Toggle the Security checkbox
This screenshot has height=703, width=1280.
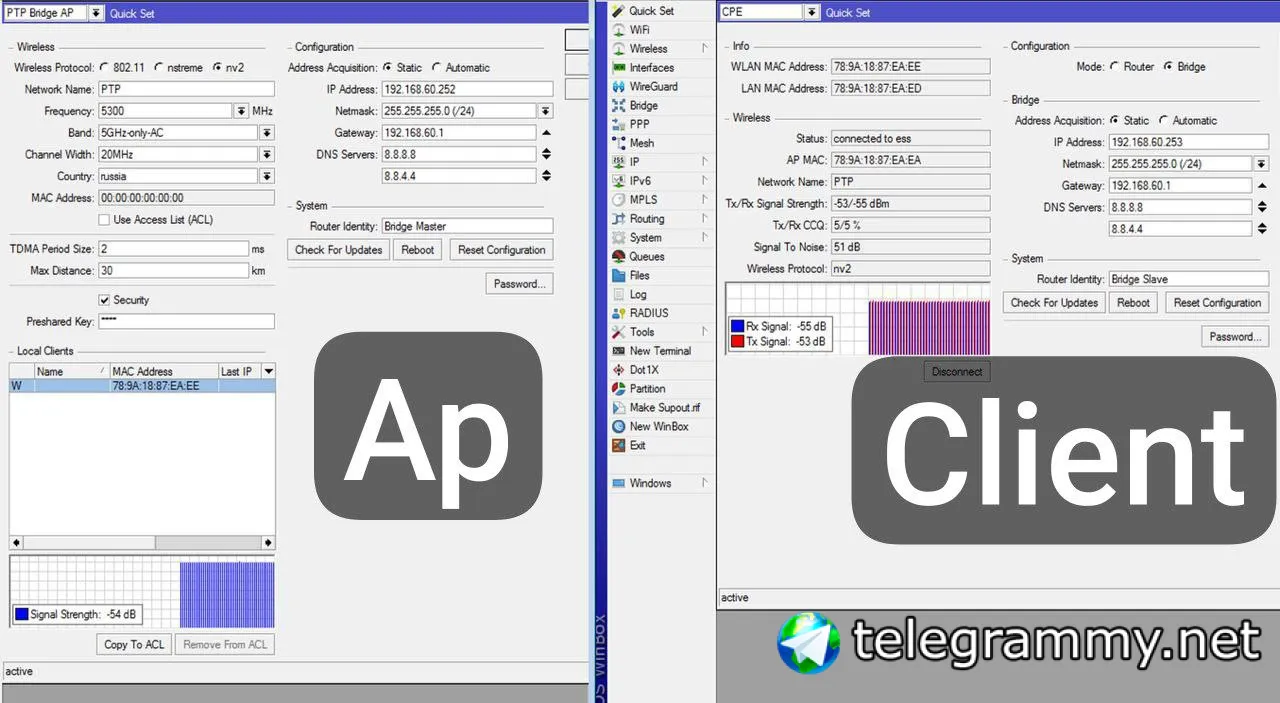click(104, 300)
